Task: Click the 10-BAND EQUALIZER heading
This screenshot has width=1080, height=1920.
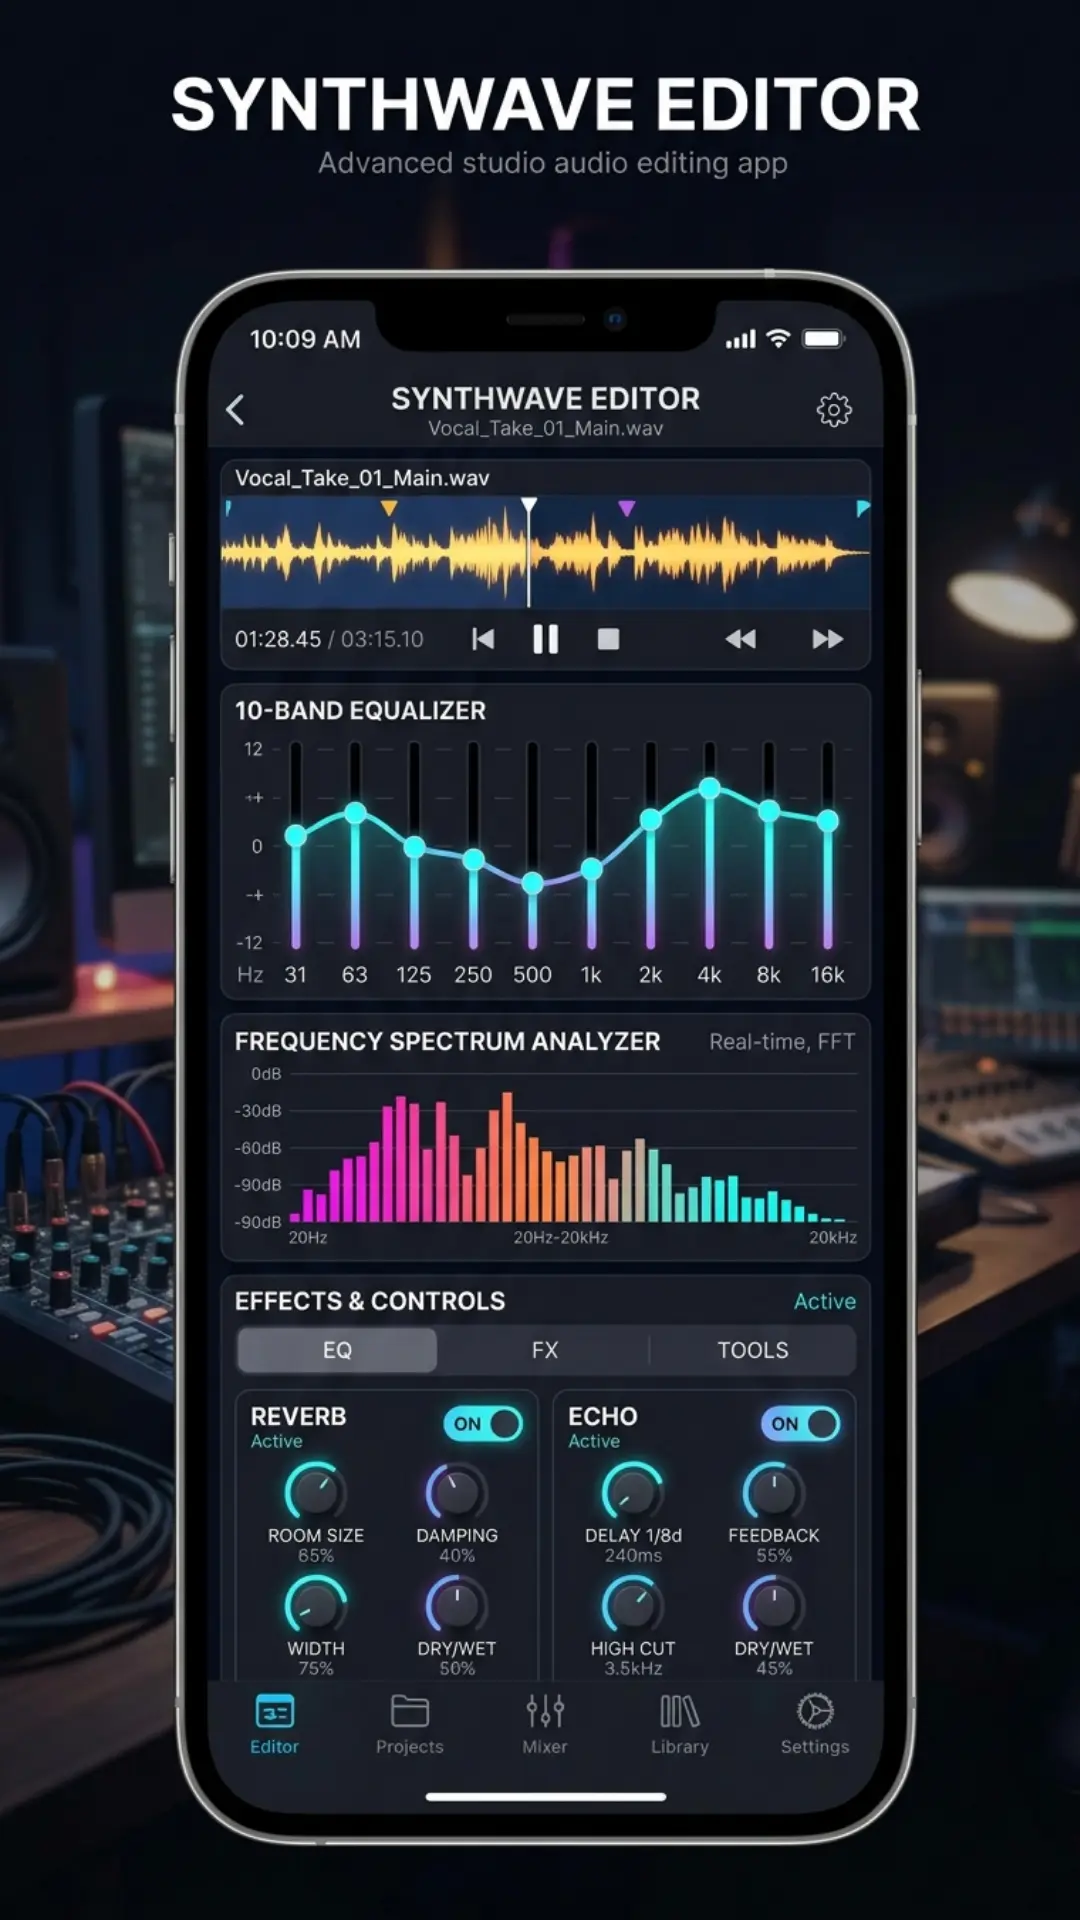Action: (x=360, y=711)
